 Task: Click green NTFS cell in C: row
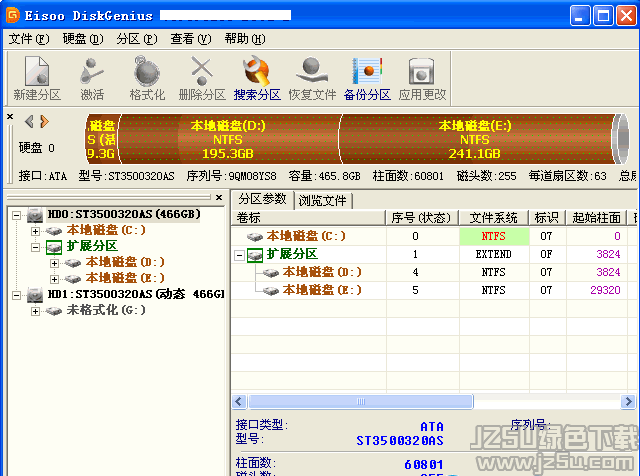pos(494,236)
